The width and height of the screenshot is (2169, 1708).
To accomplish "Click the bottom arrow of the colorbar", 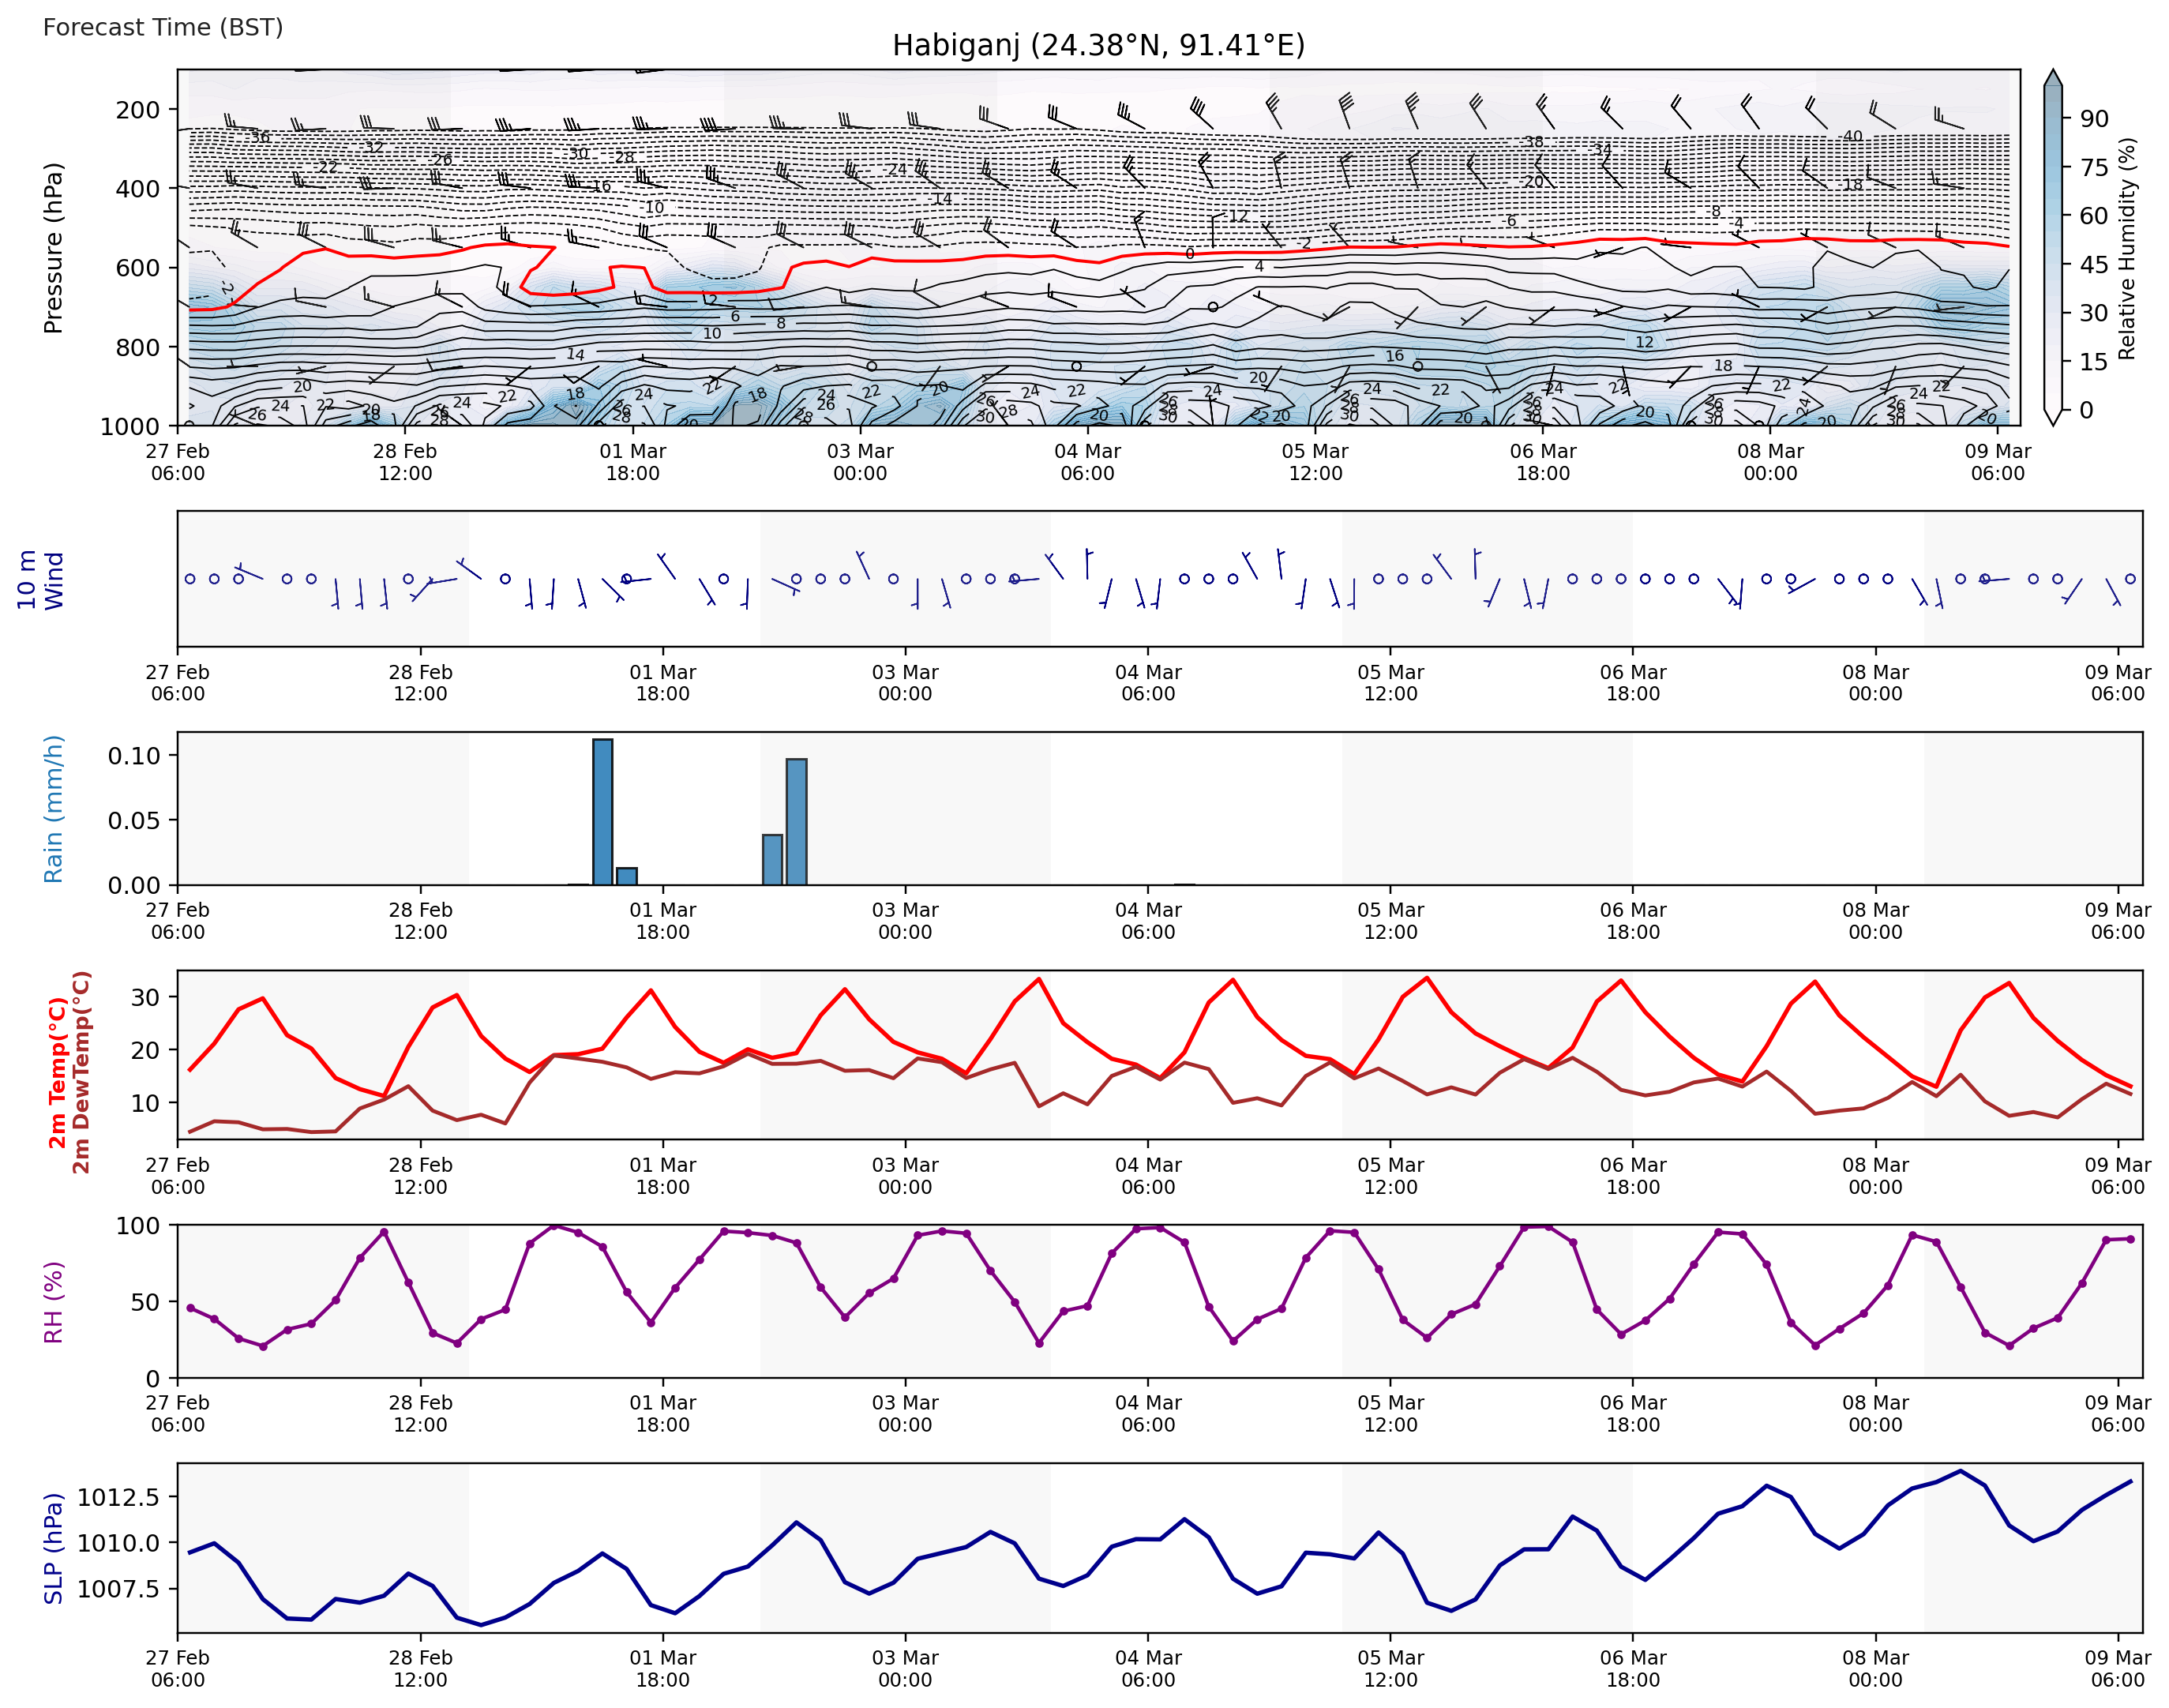I will (2052, 417).
